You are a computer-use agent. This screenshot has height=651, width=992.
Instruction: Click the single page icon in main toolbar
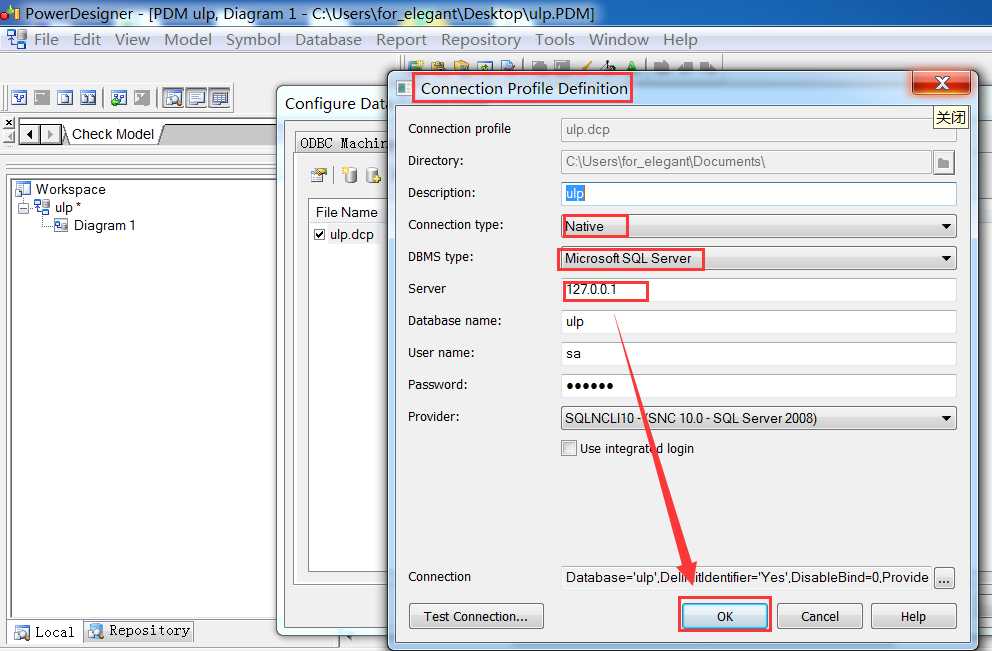[65, 97]
